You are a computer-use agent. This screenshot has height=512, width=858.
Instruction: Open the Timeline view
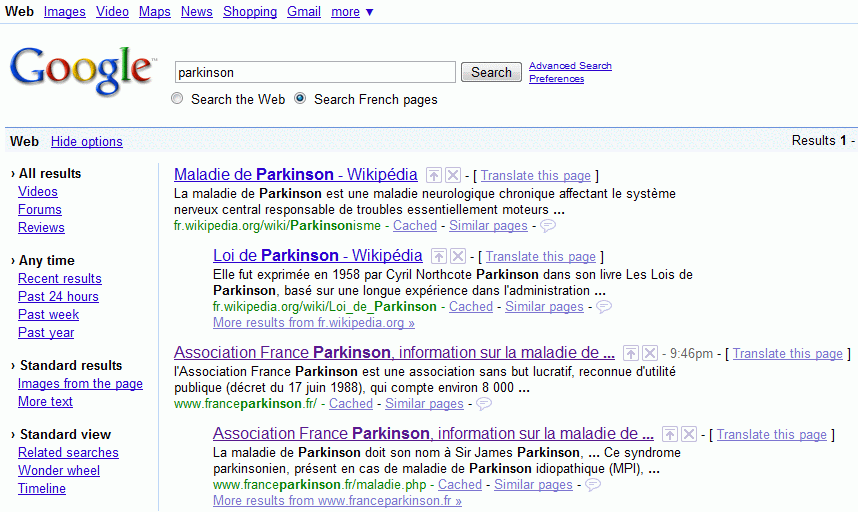point(42,488)
